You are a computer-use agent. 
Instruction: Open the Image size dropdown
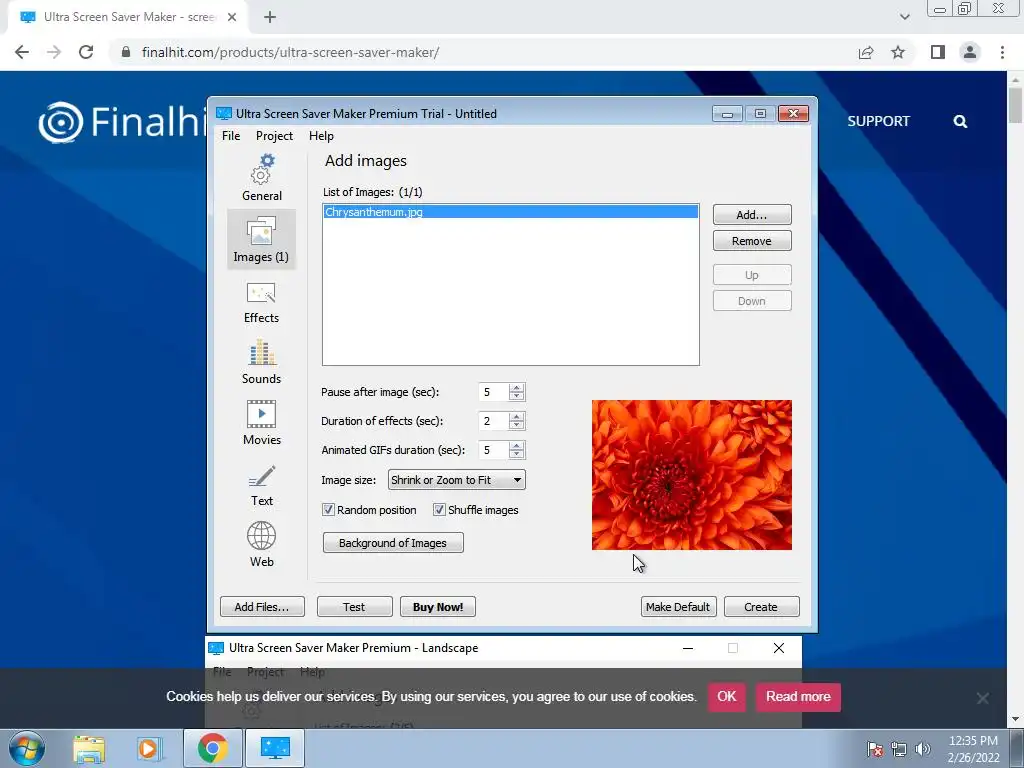456,480
